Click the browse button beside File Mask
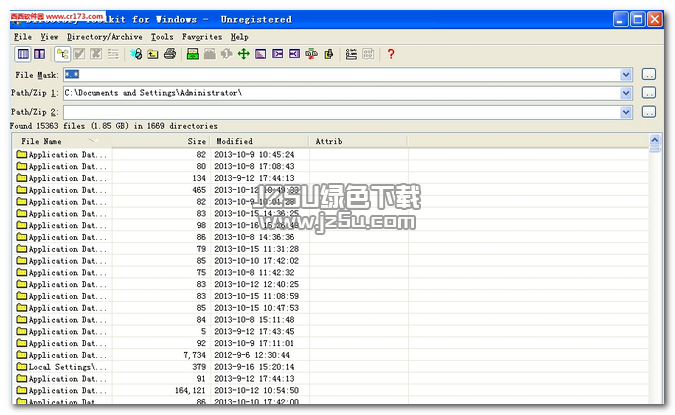This screenshot has height=415, width=675. (x=649, y=74)
